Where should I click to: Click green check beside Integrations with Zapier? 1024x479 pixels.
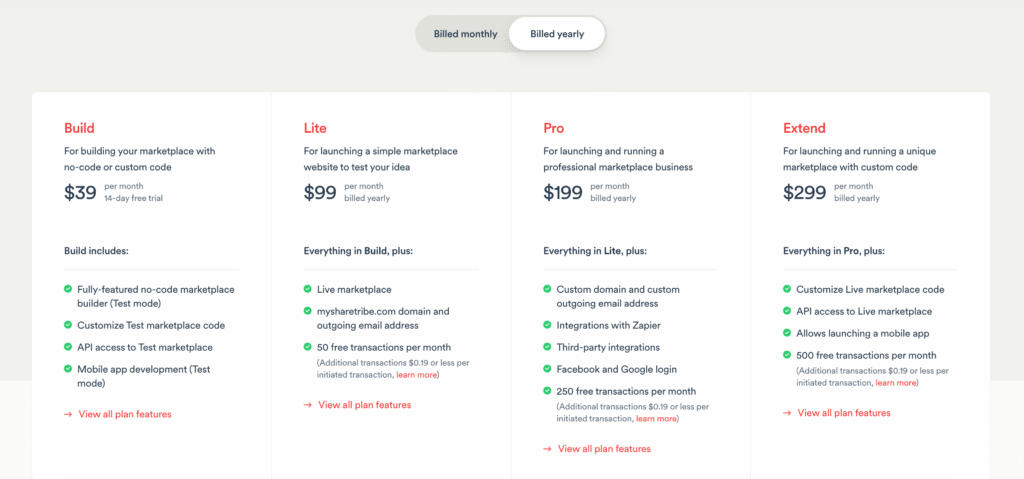(547, 325)
